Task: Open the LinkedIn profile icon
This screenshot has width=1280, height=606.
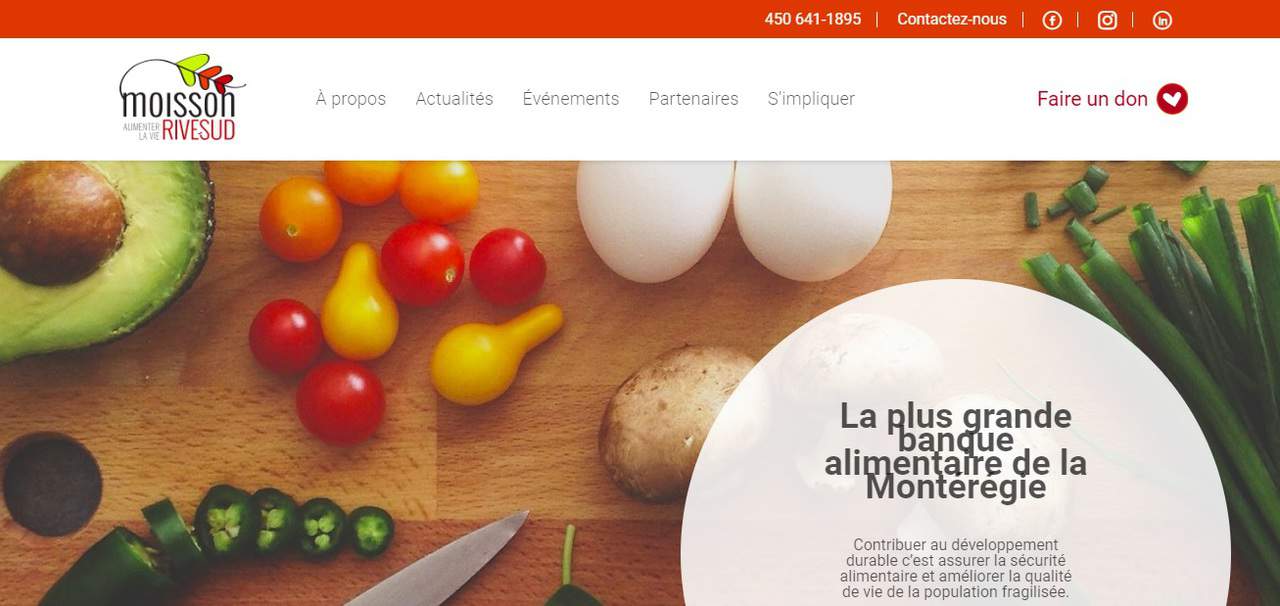Action: [1162, 20]
